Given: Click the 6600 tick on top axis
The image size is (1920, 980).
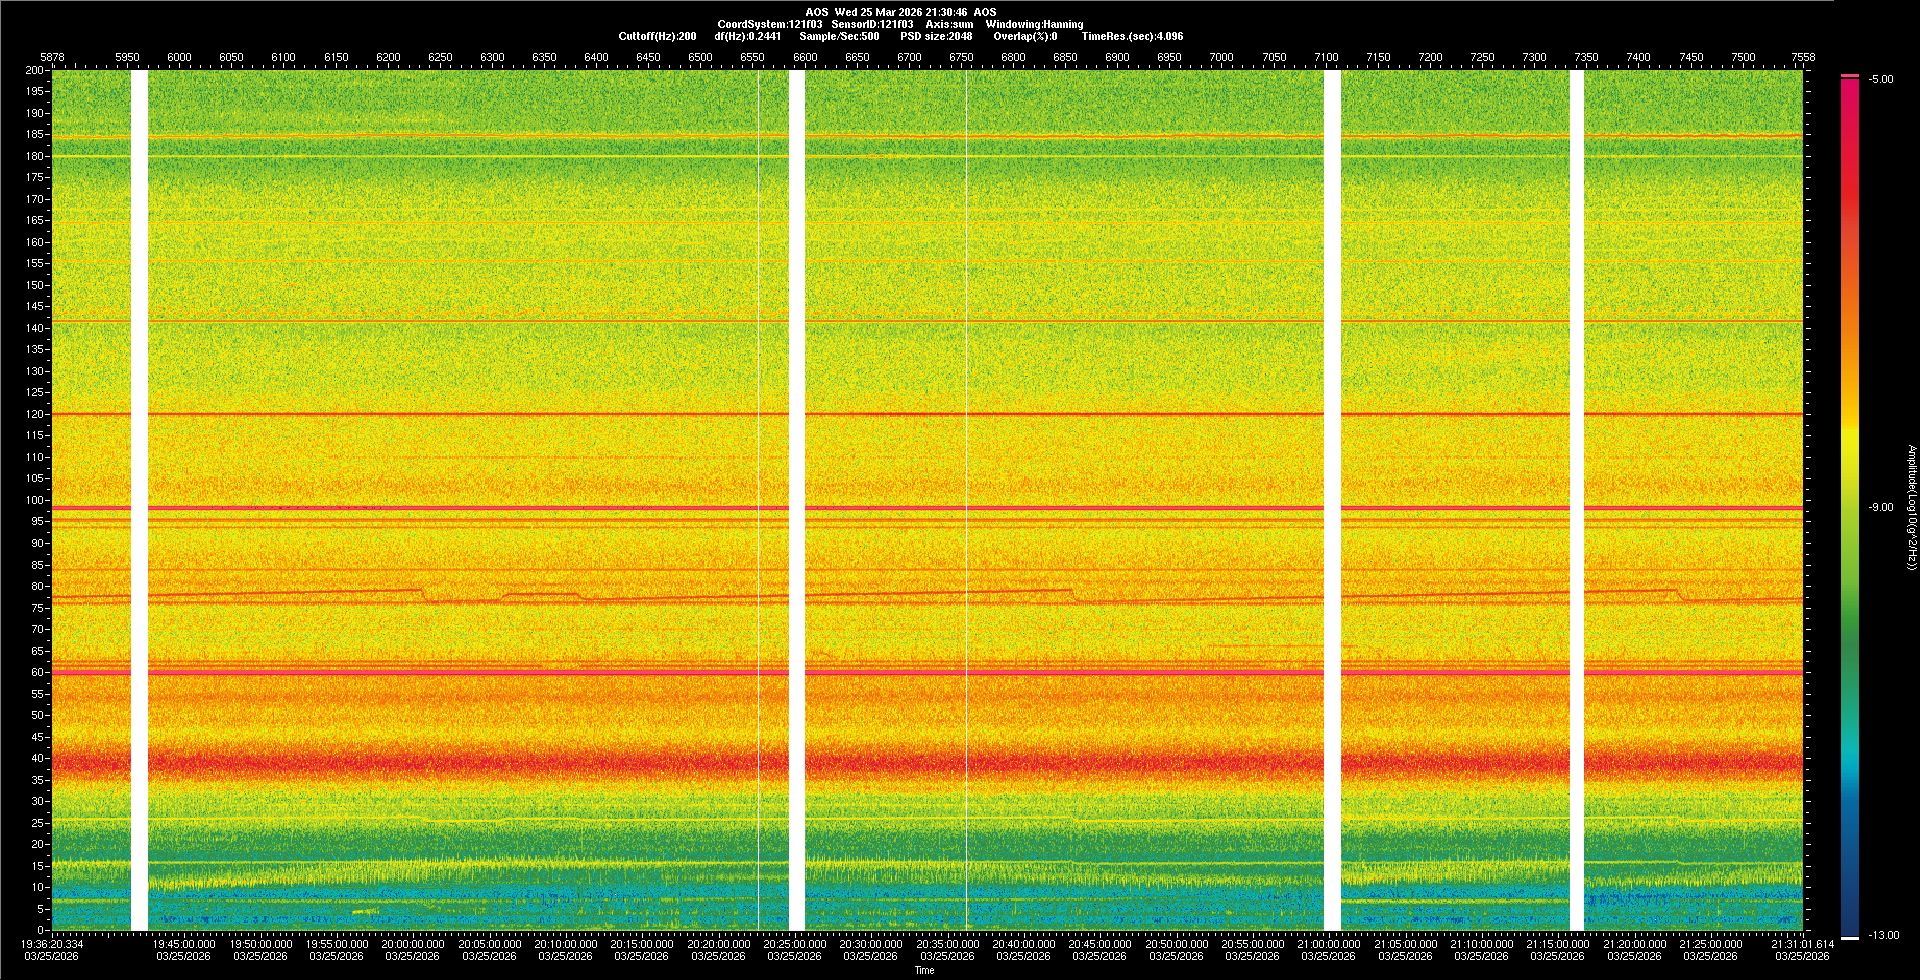Looking at the screenshot, I should pos(805,57).
